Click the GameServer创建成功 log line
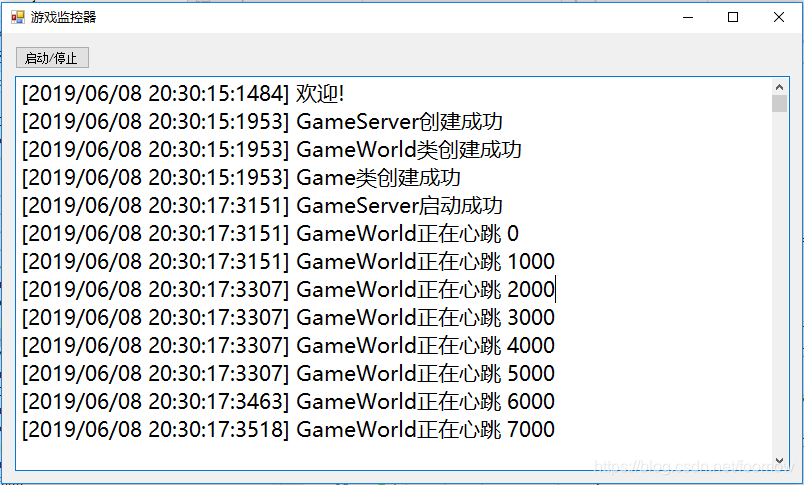This screenshot has width=804, height=485. click(262, 122)
